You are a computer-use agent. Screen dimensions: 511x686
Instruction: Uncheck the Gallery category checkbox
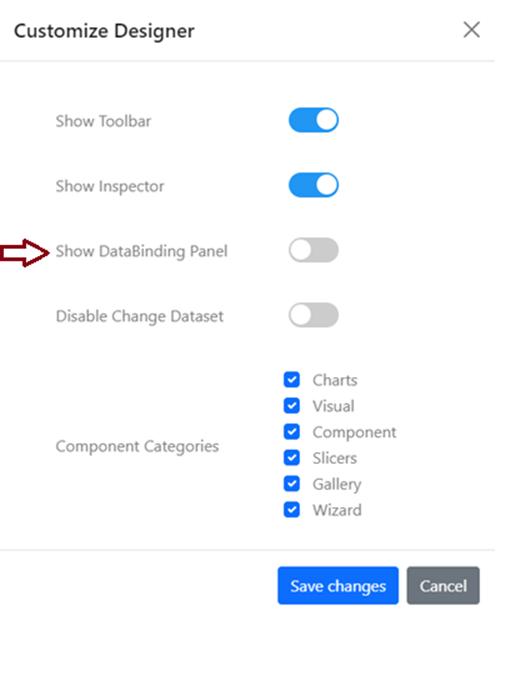(x=291, y=483)
